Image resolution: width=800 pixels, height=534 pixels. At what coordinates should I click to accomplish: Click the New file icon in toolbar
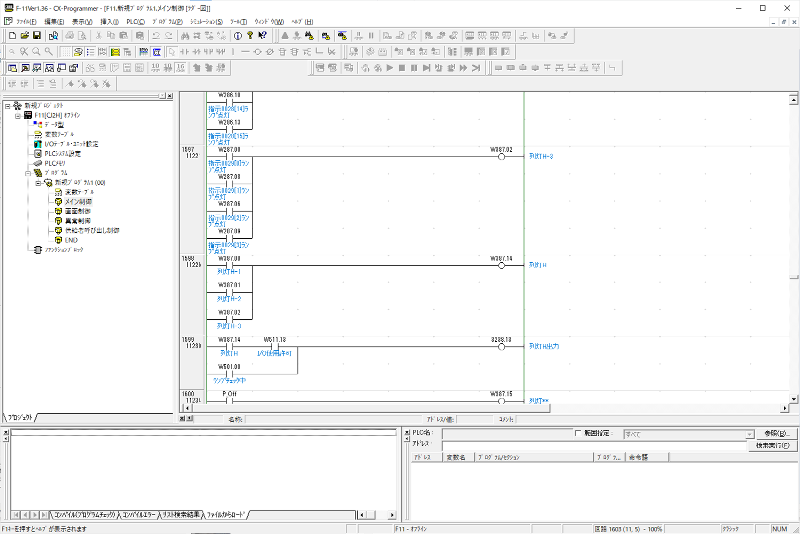coord(11,35)
